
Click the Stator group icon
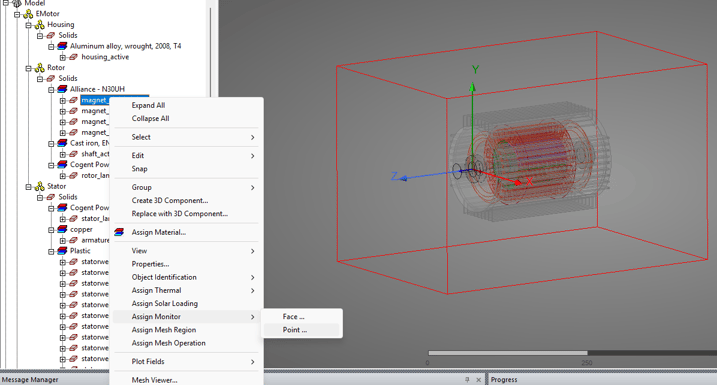[40, 187]
